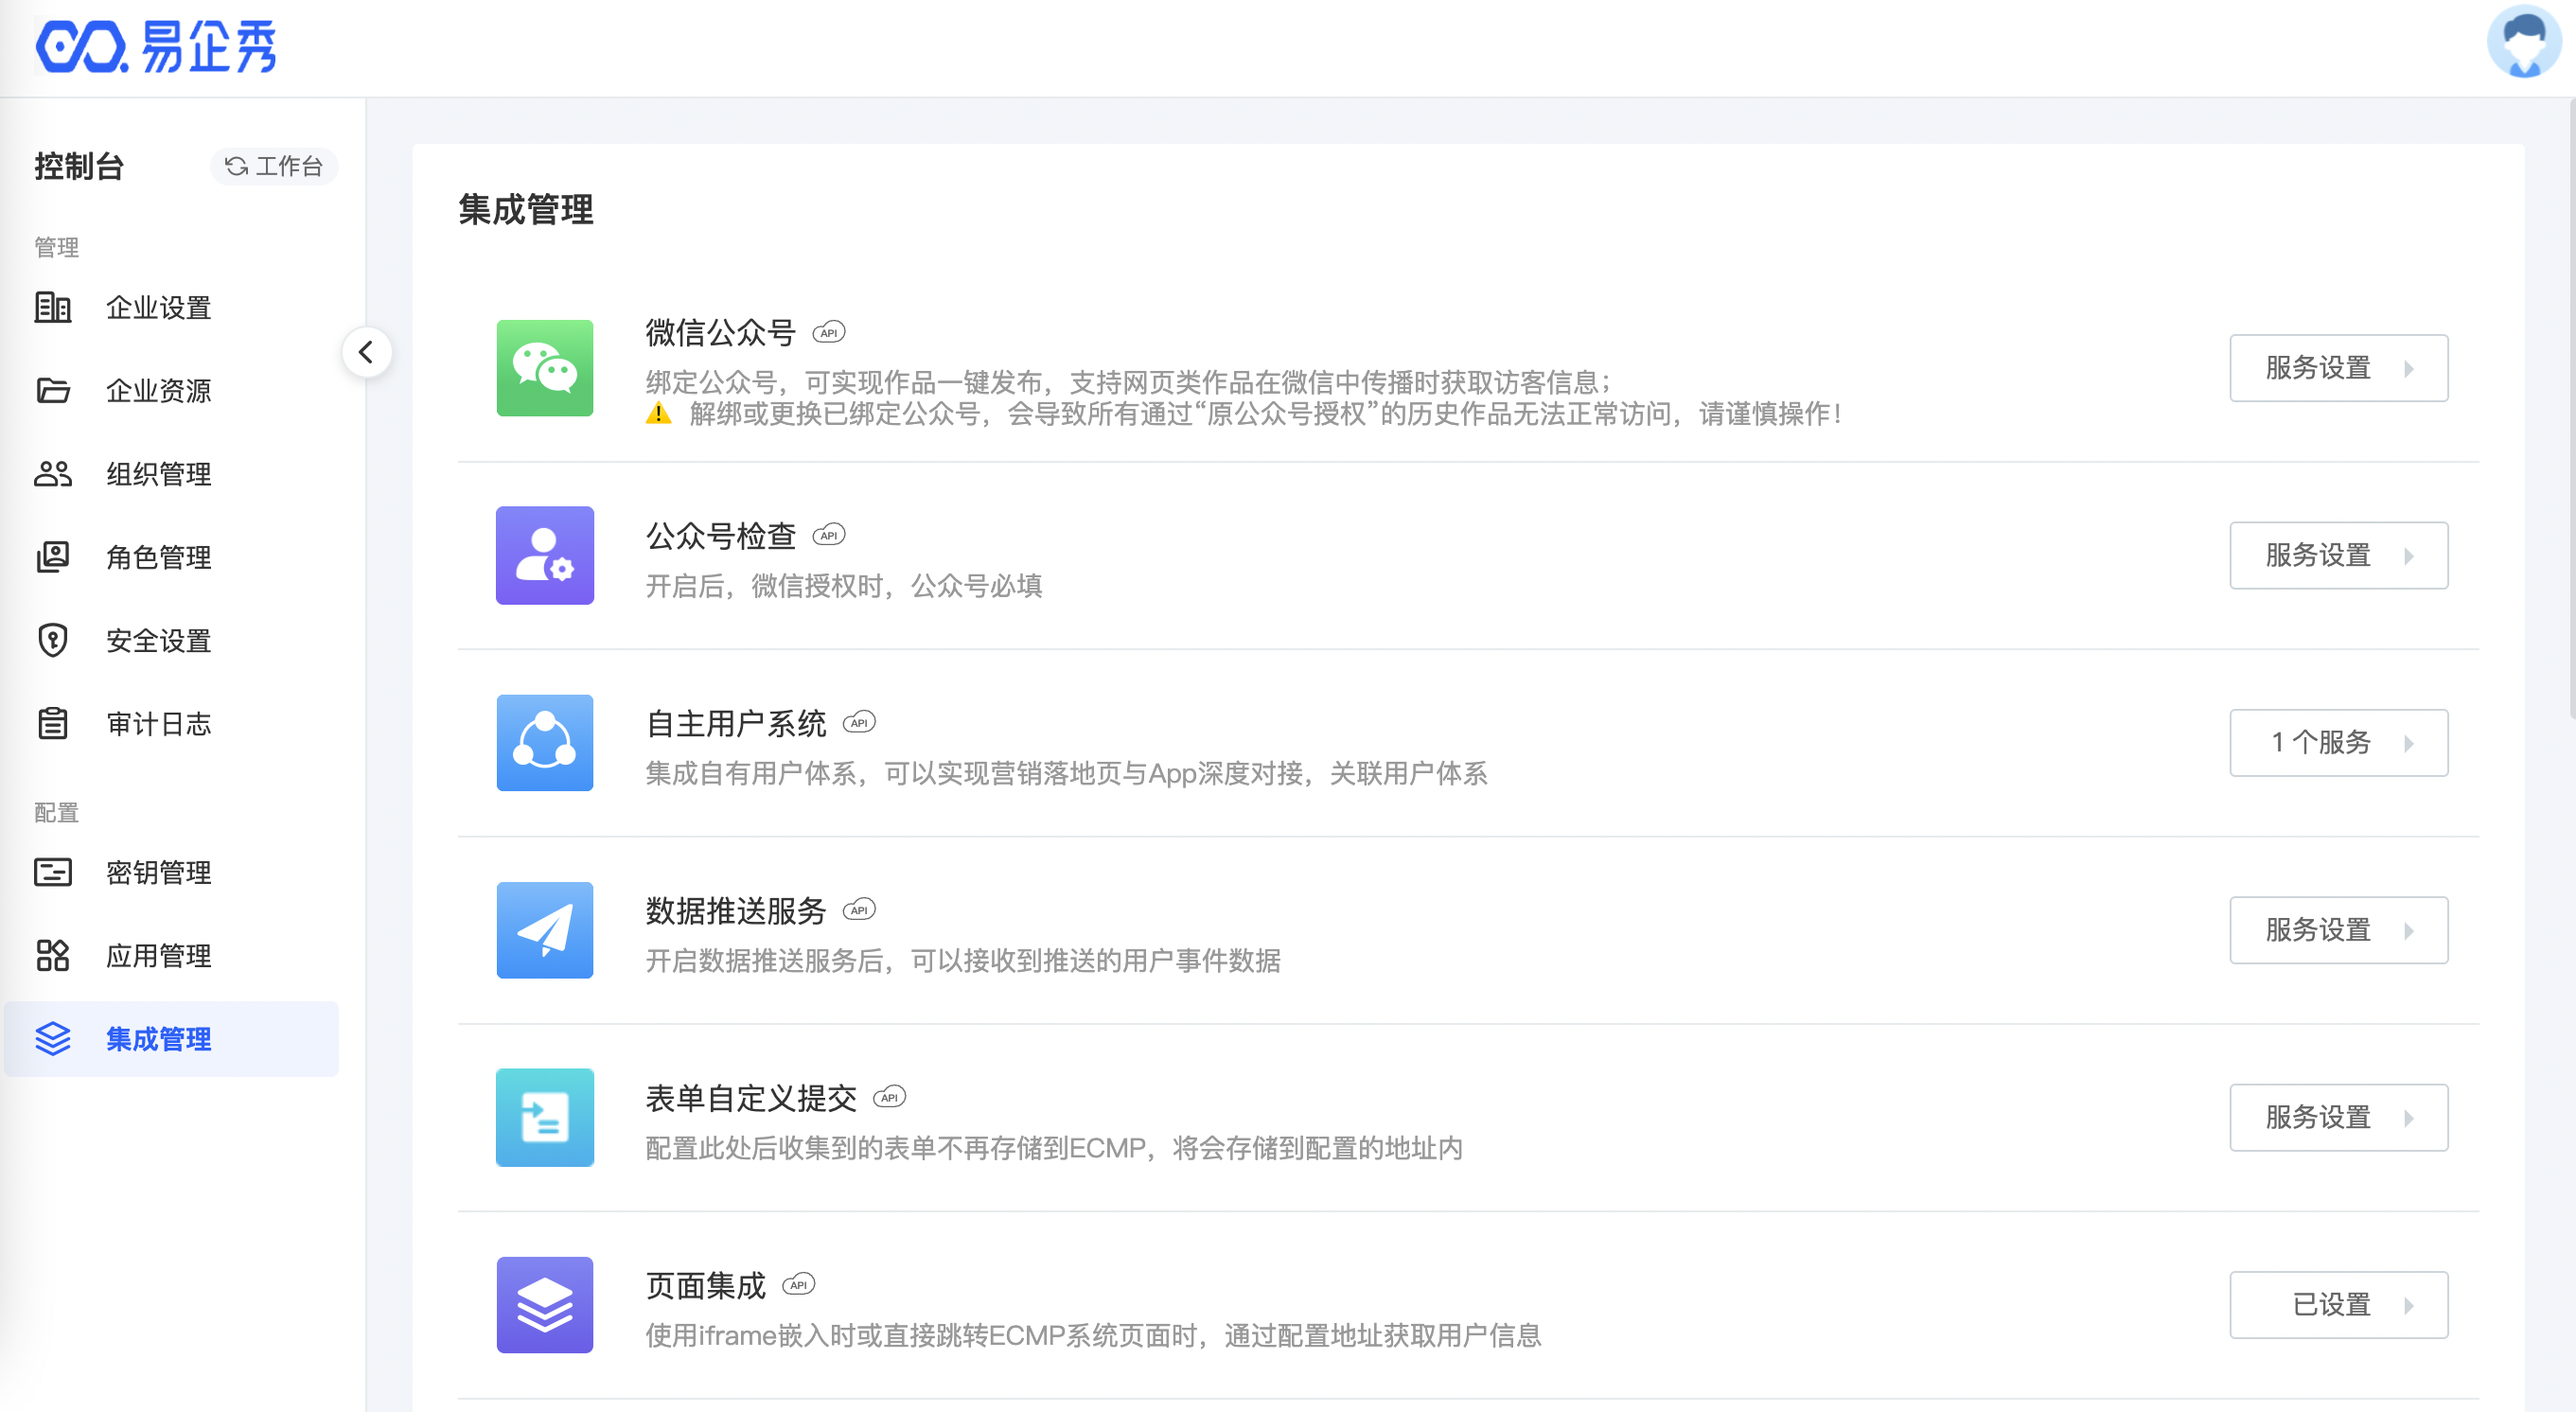
Task: Click the 自主用户系统 title
Action: point(736,723)
